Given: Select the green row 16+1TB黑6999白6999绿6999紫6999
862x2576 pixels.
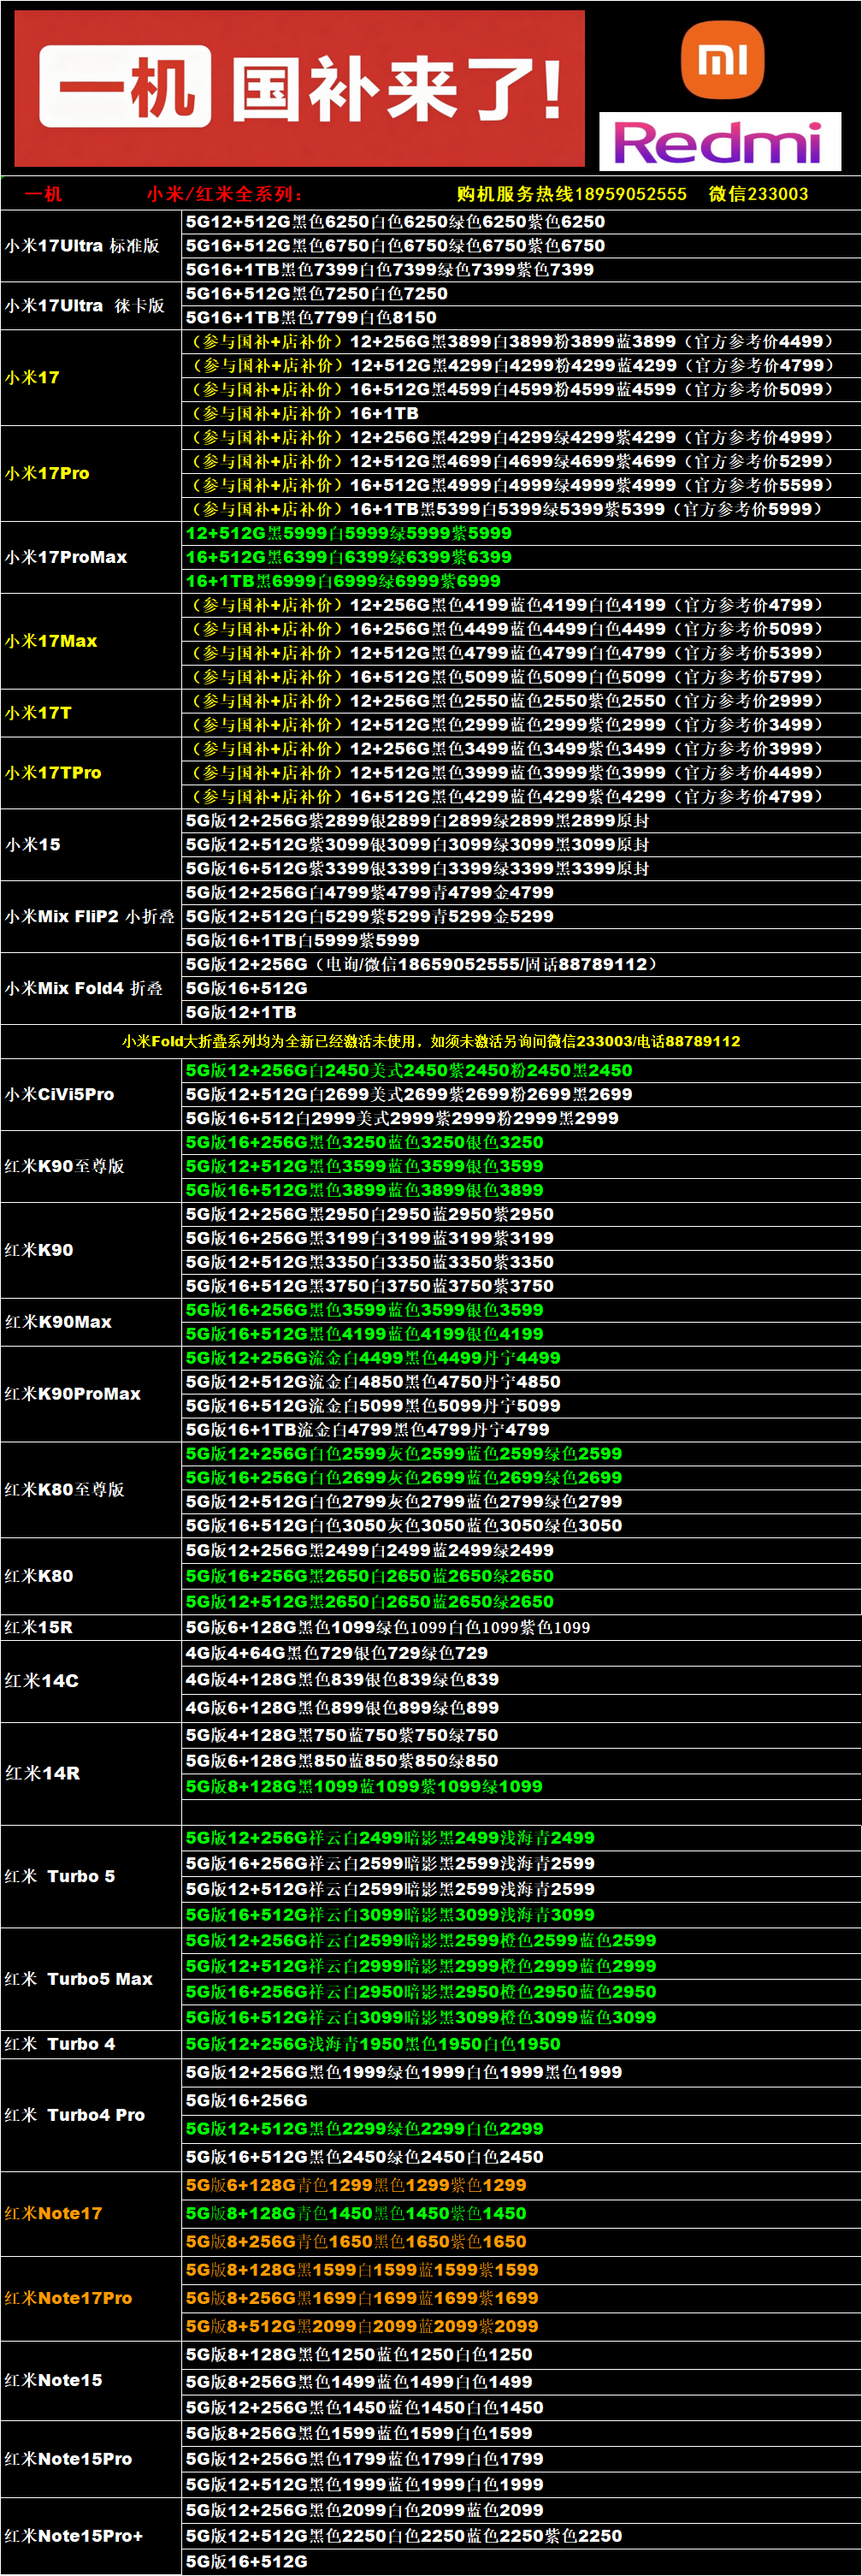Looking at the screenshot, I should pos(521,582).
